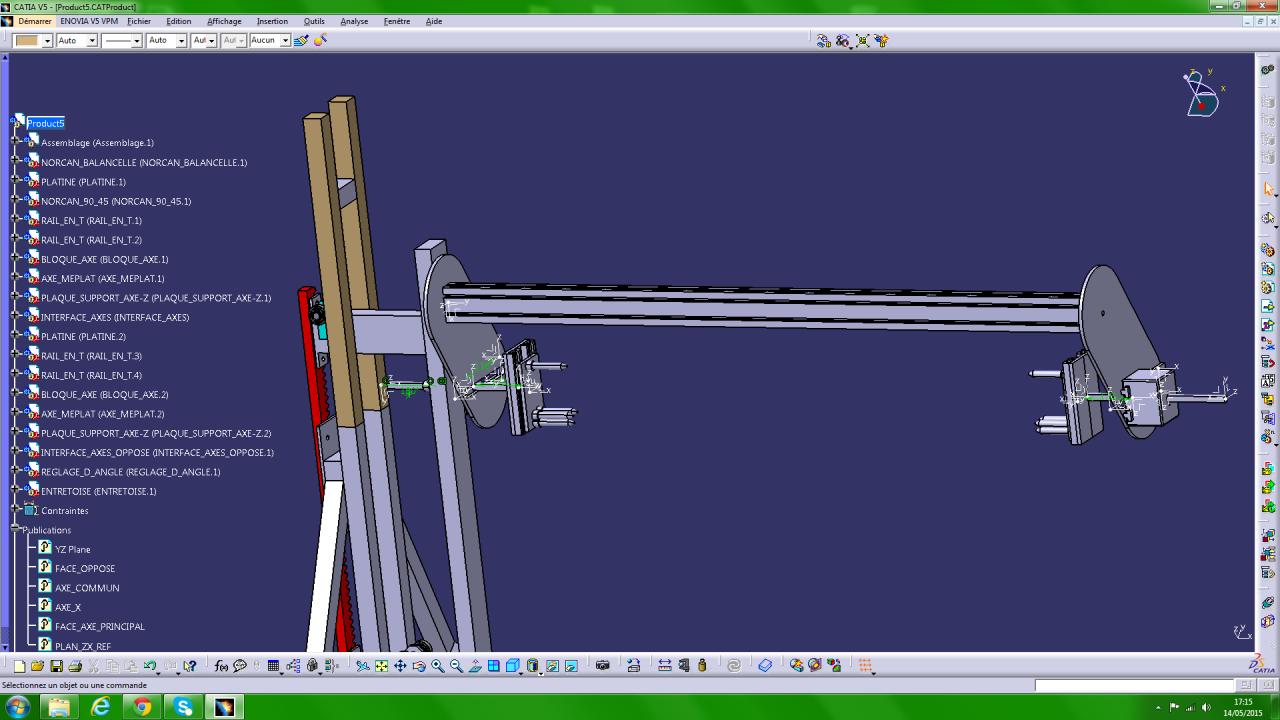
Task: Open the Démarrer menu
Action: (x=35, y=21)
